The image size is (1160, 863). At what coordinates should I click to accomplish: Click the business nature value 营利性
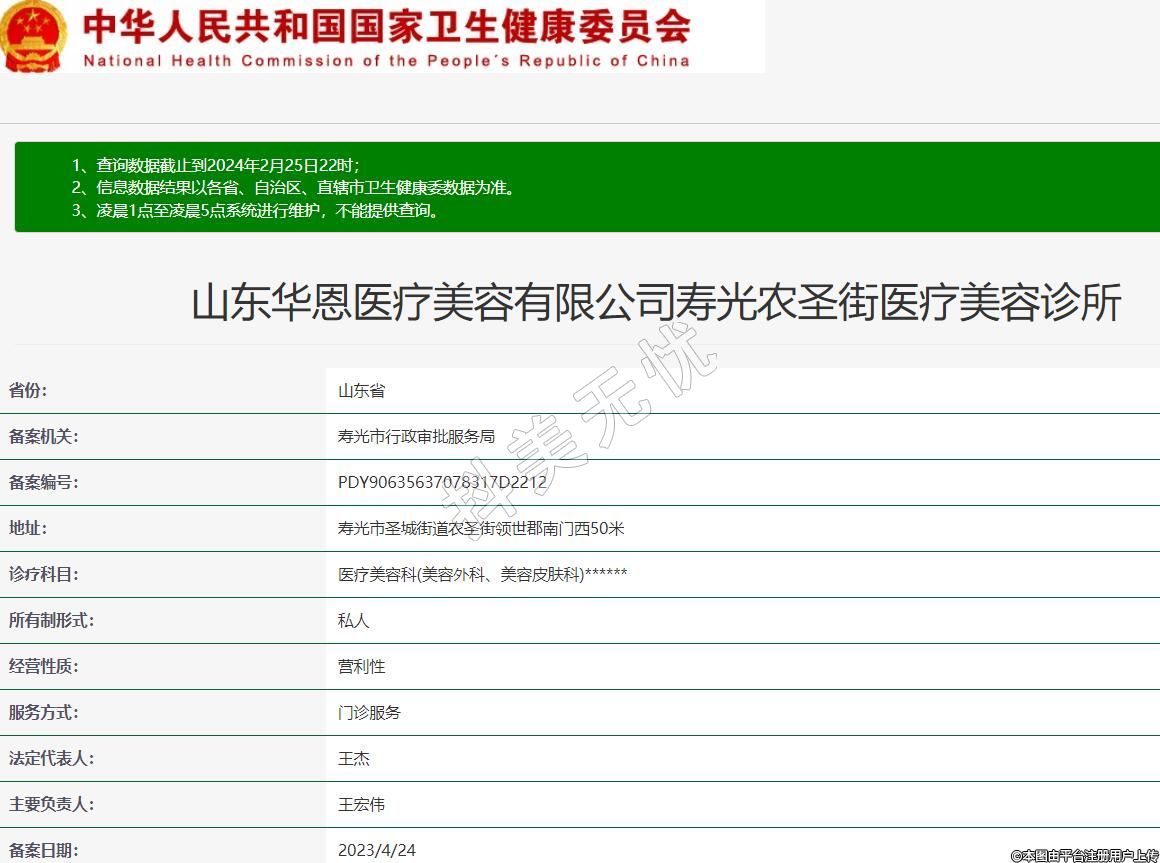361,667
